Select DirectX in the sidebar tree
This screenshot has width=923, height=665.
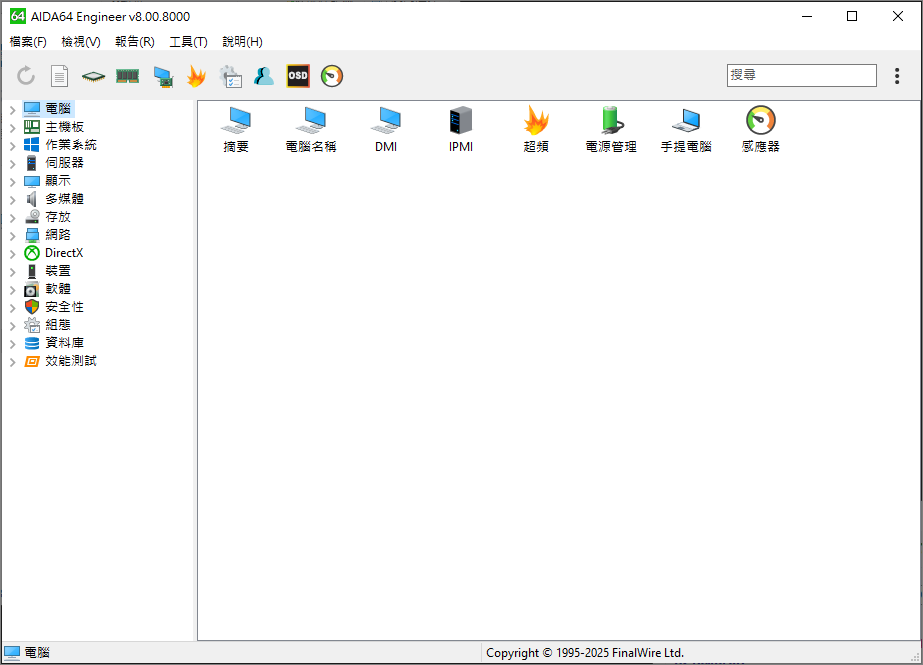(64, 253)
